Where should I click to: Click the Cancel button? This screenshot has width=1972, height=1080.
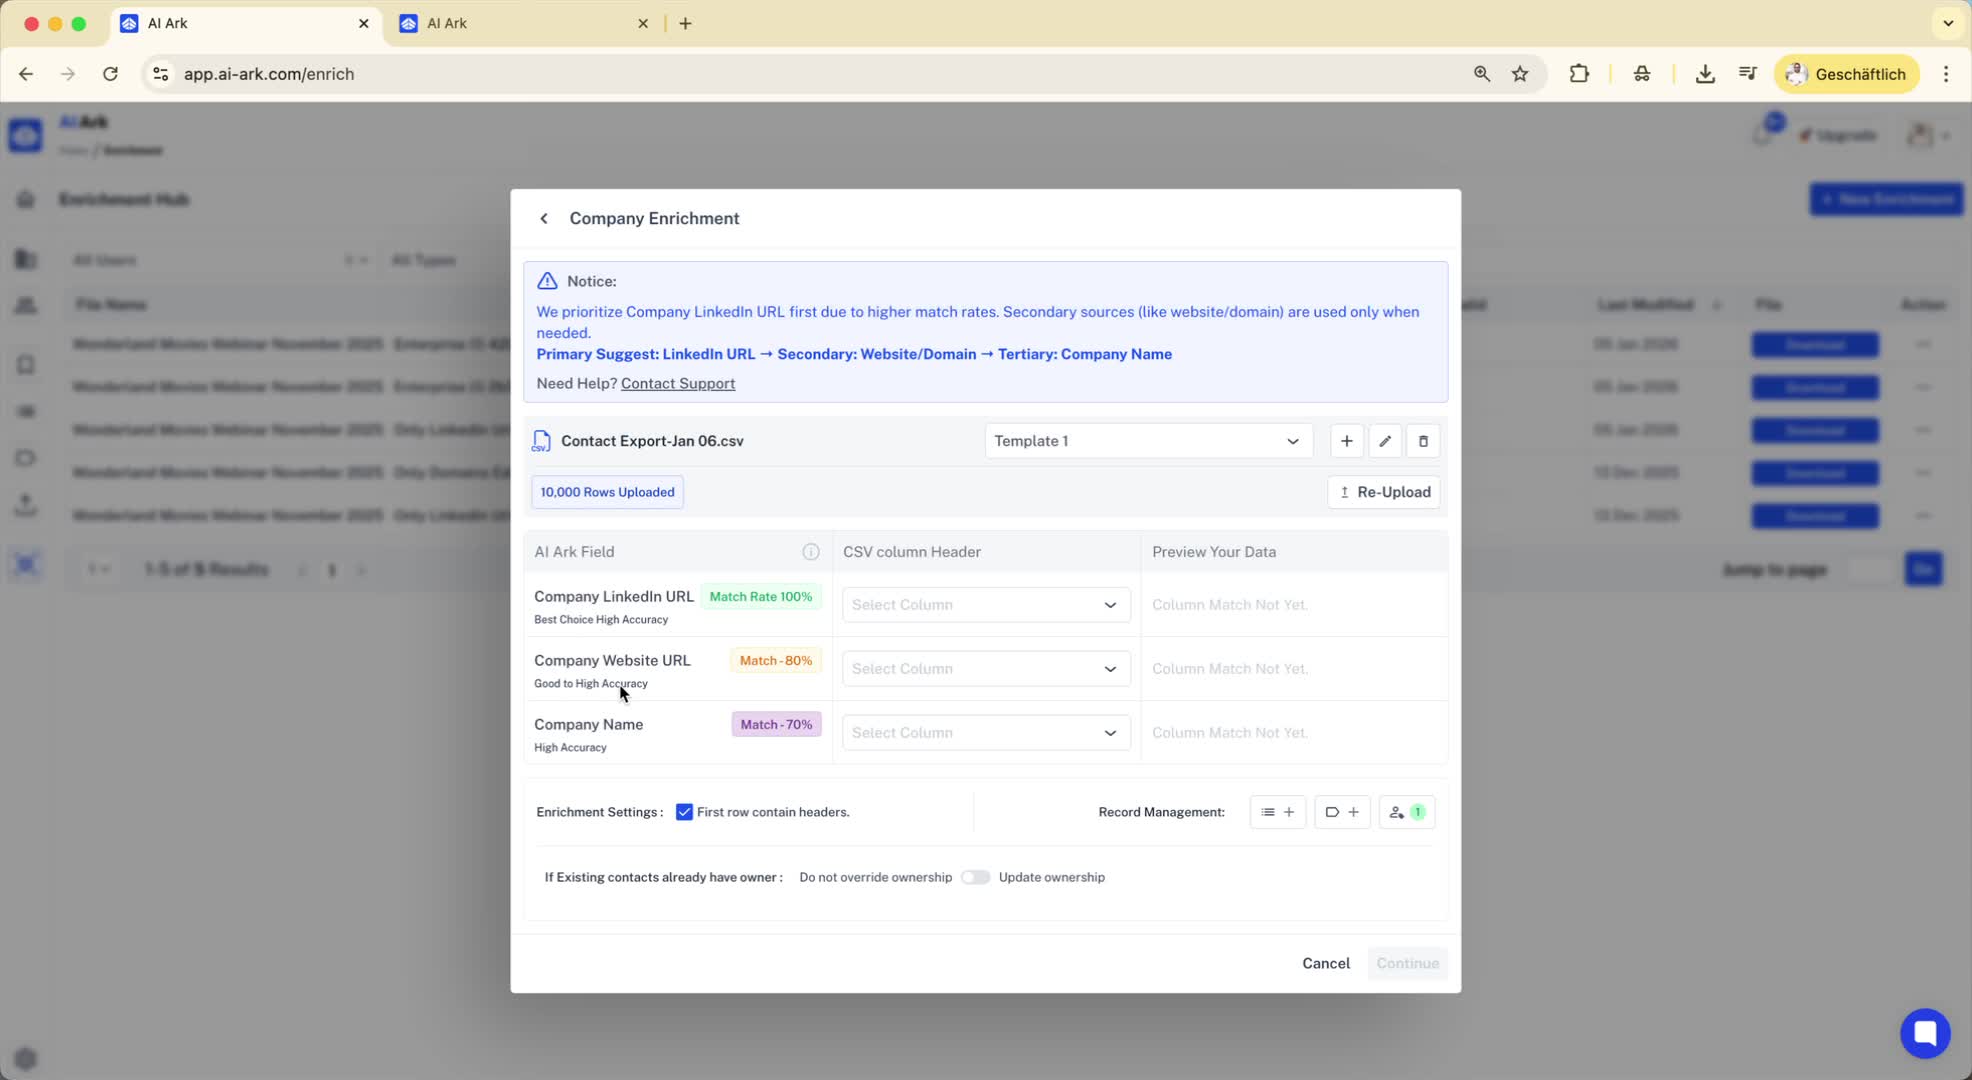click(1325, 963)
